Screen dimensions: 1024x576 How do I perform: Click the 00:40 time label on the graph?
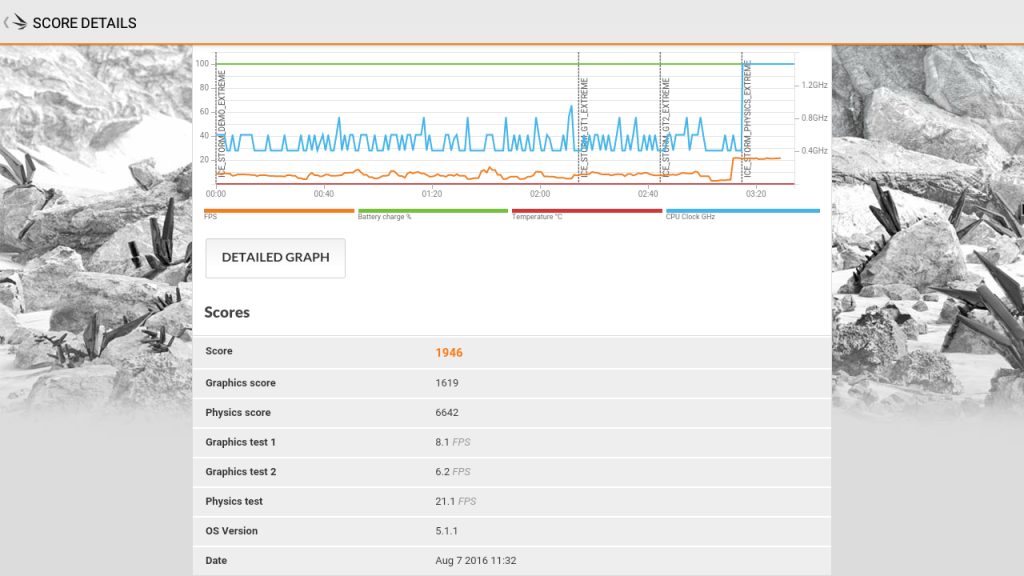(323, 194)
